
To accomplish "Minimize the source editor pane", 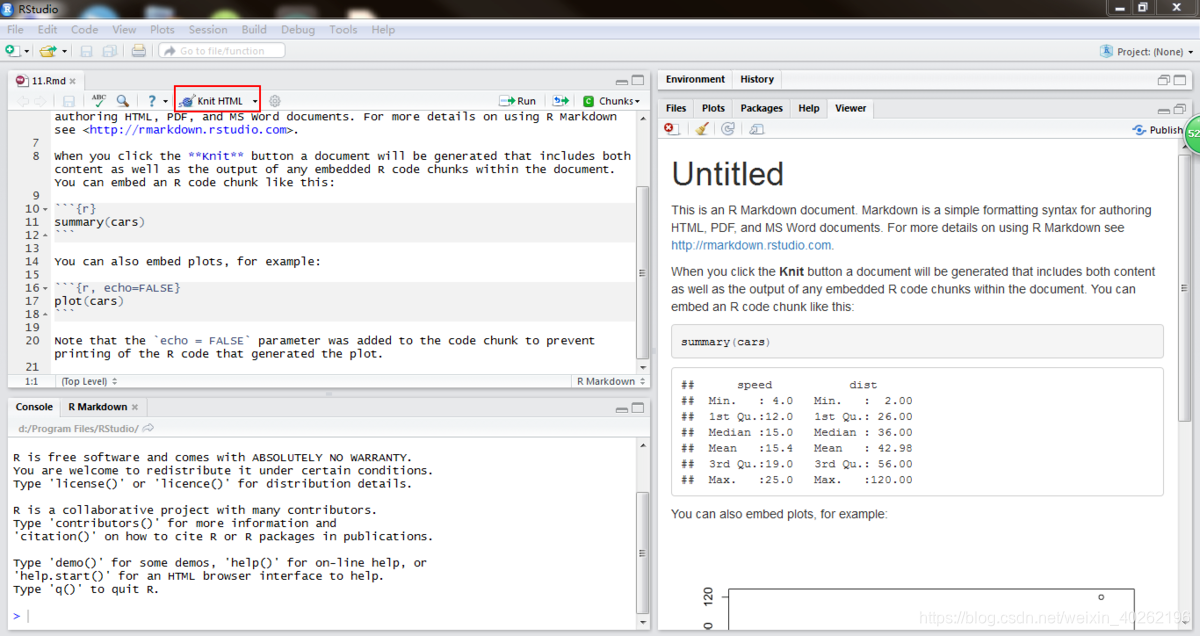I will 622,81.
